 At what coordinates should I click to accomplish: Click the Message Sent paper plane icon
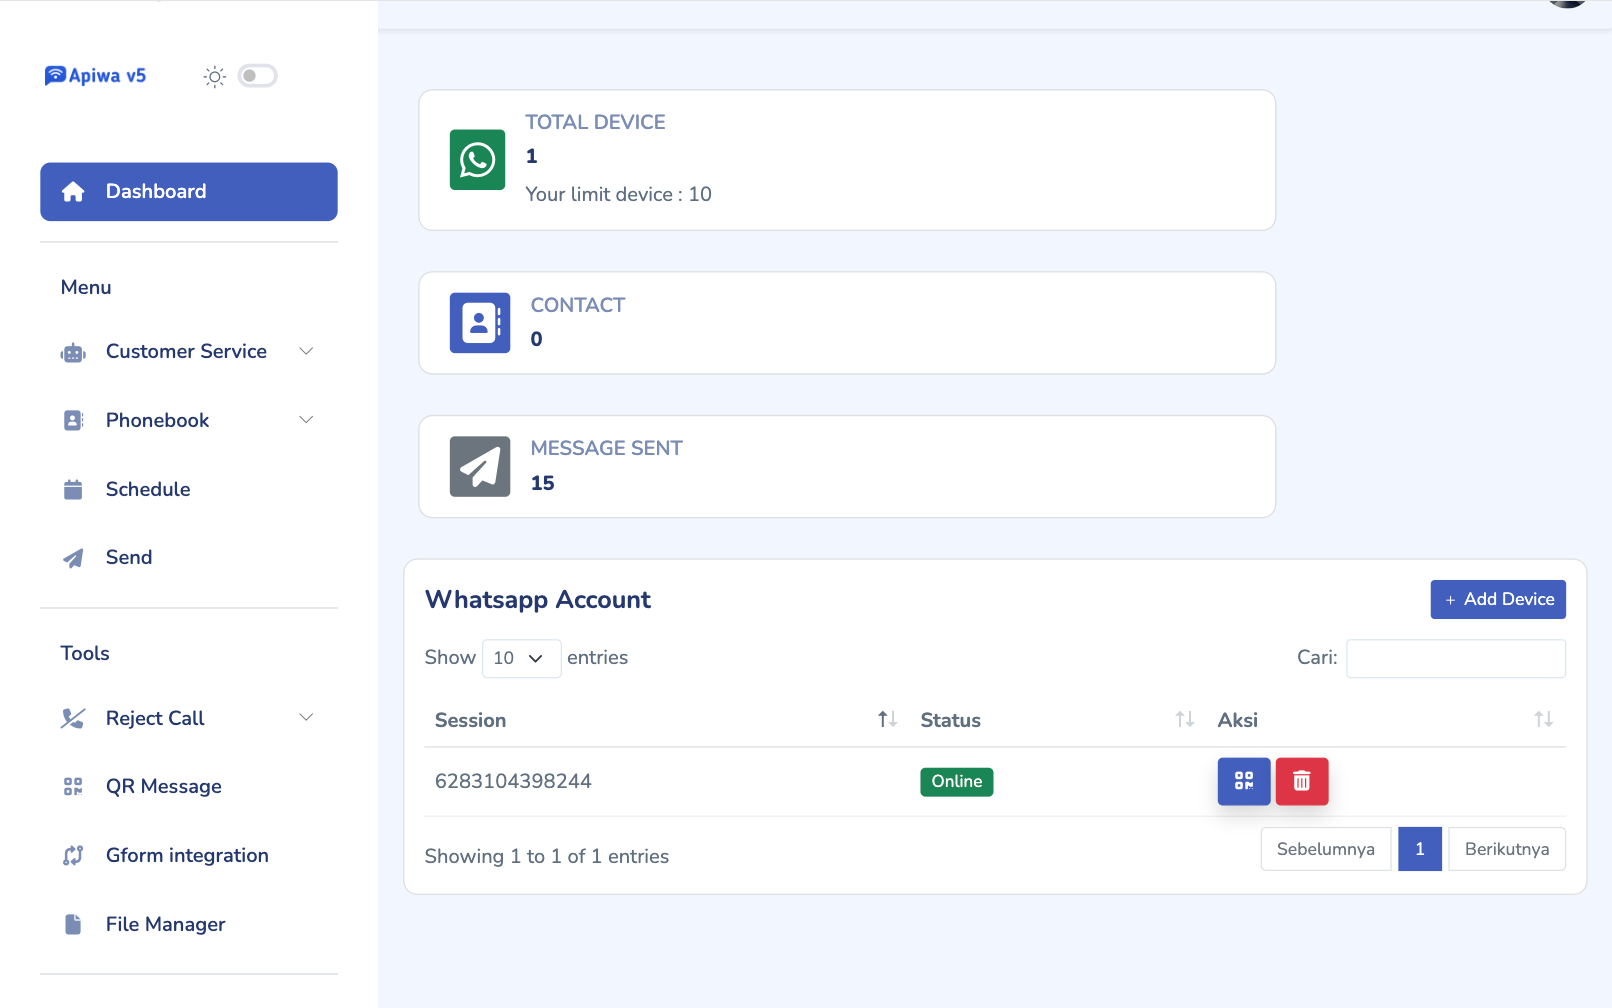click(479, 466)
